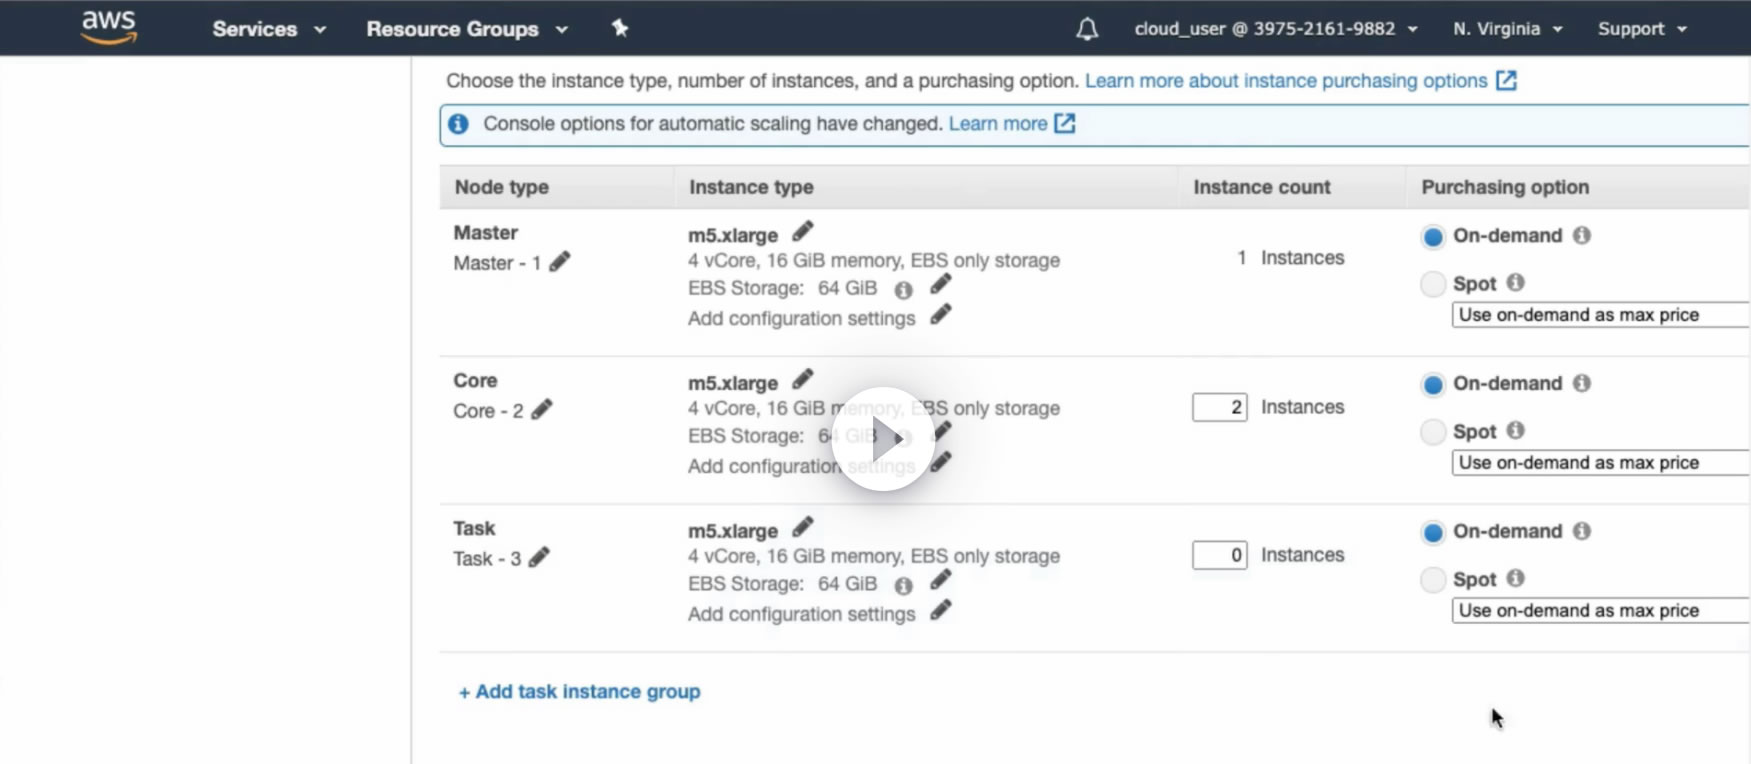Viewport: 1751px width, 764px height.
Task: Show info for Task EBS Storage
Action: (x=903, y=586)
